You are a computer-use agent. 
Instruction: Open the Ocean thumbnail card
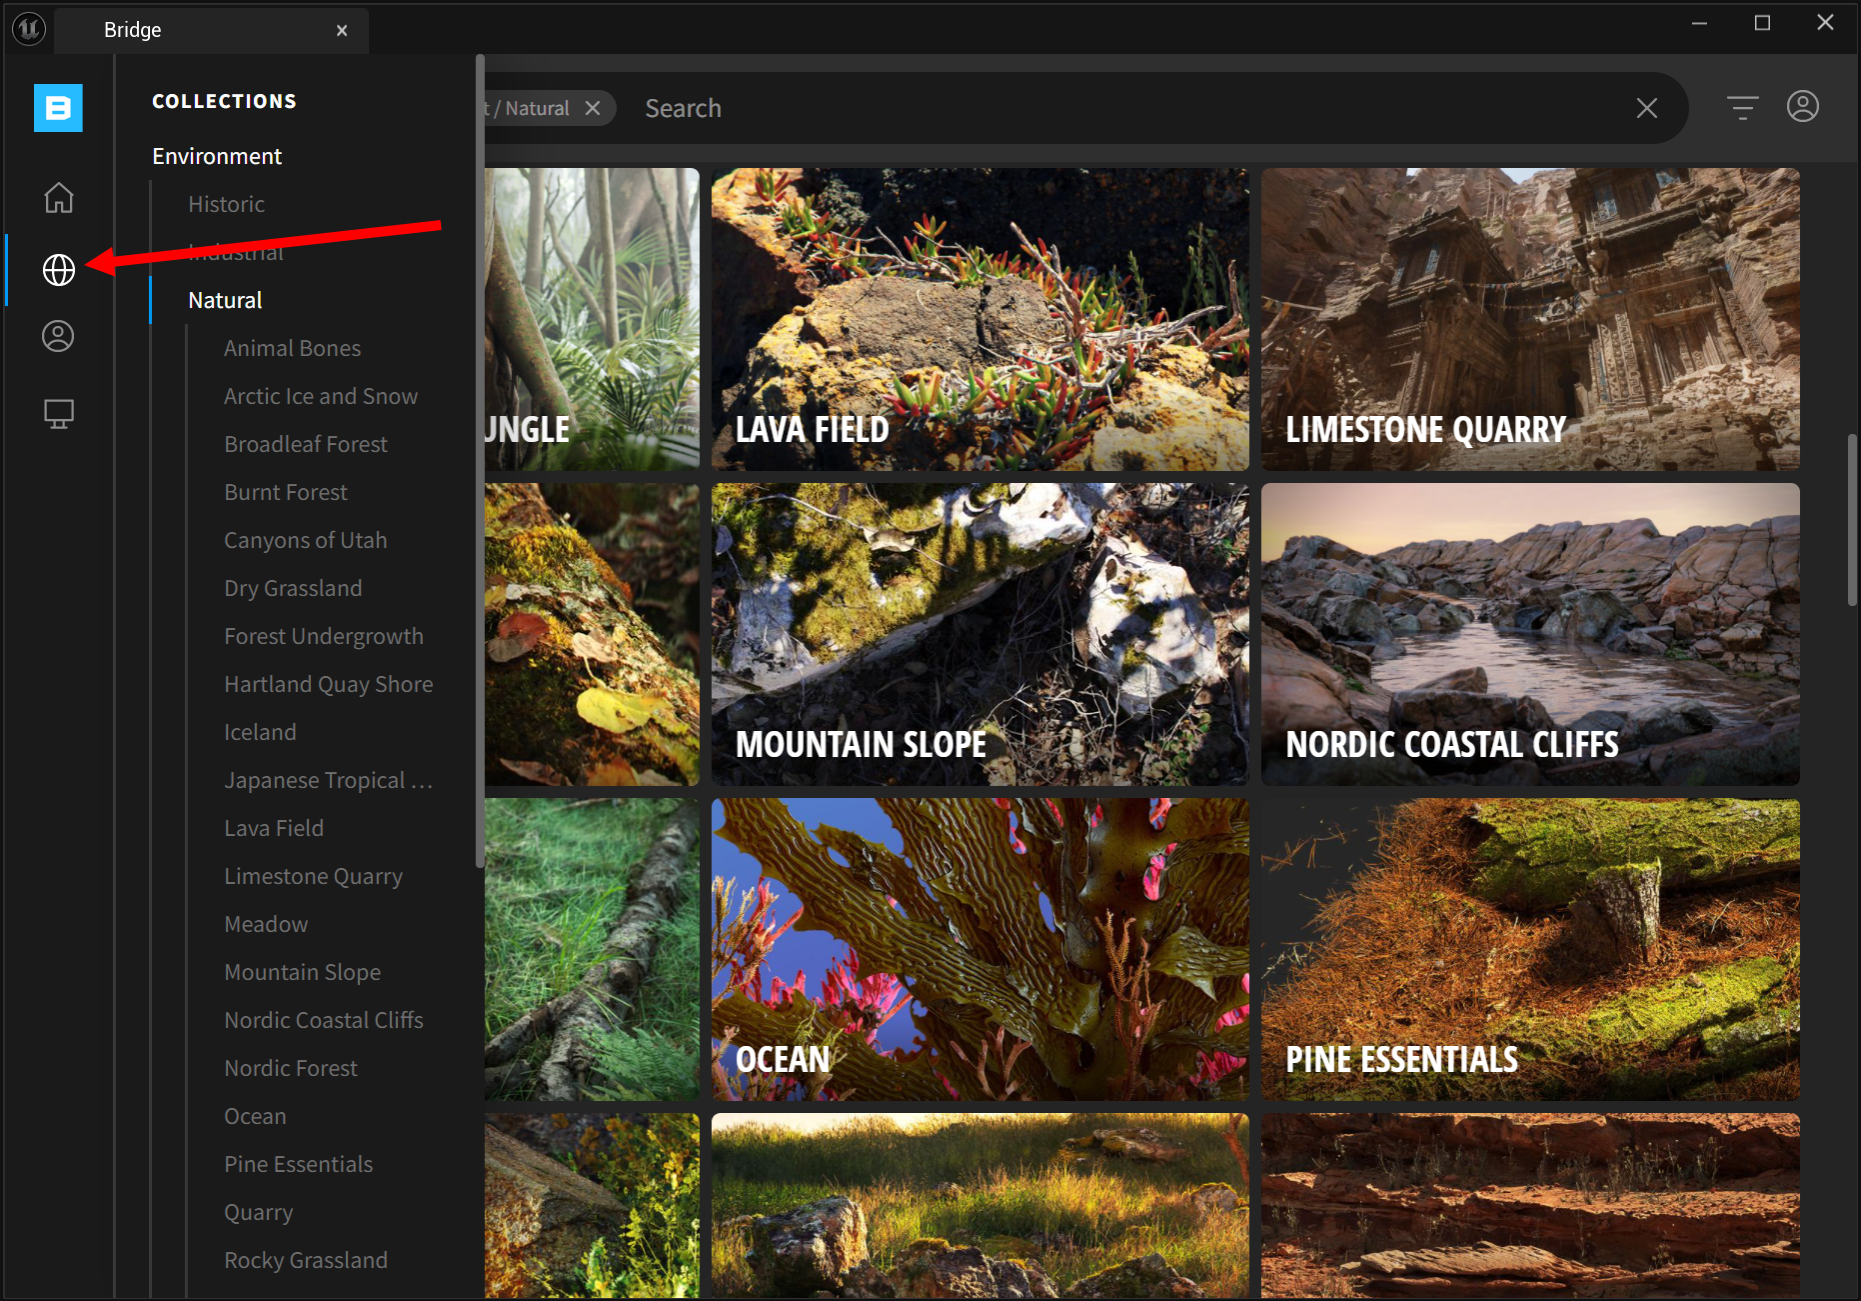tap(980, 949)
